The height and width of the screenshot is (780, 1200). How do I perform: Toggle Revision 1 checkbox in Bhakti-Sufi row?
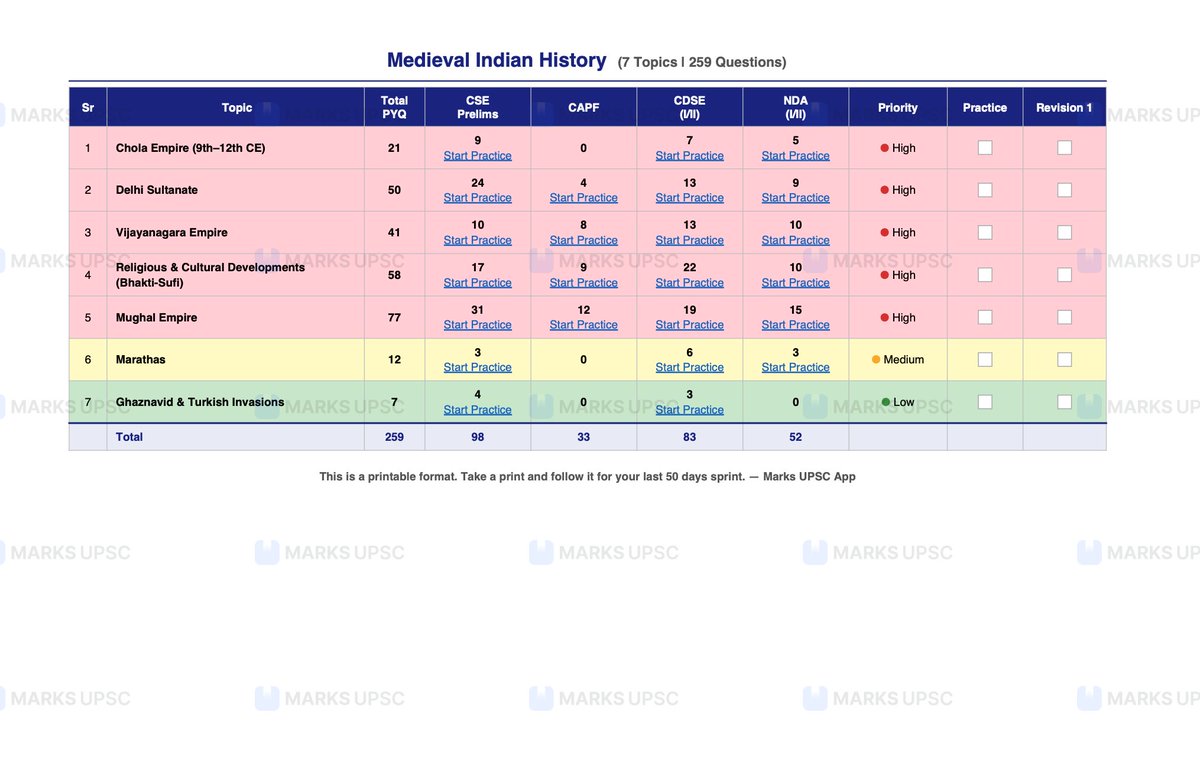[x=1065, y=274]
